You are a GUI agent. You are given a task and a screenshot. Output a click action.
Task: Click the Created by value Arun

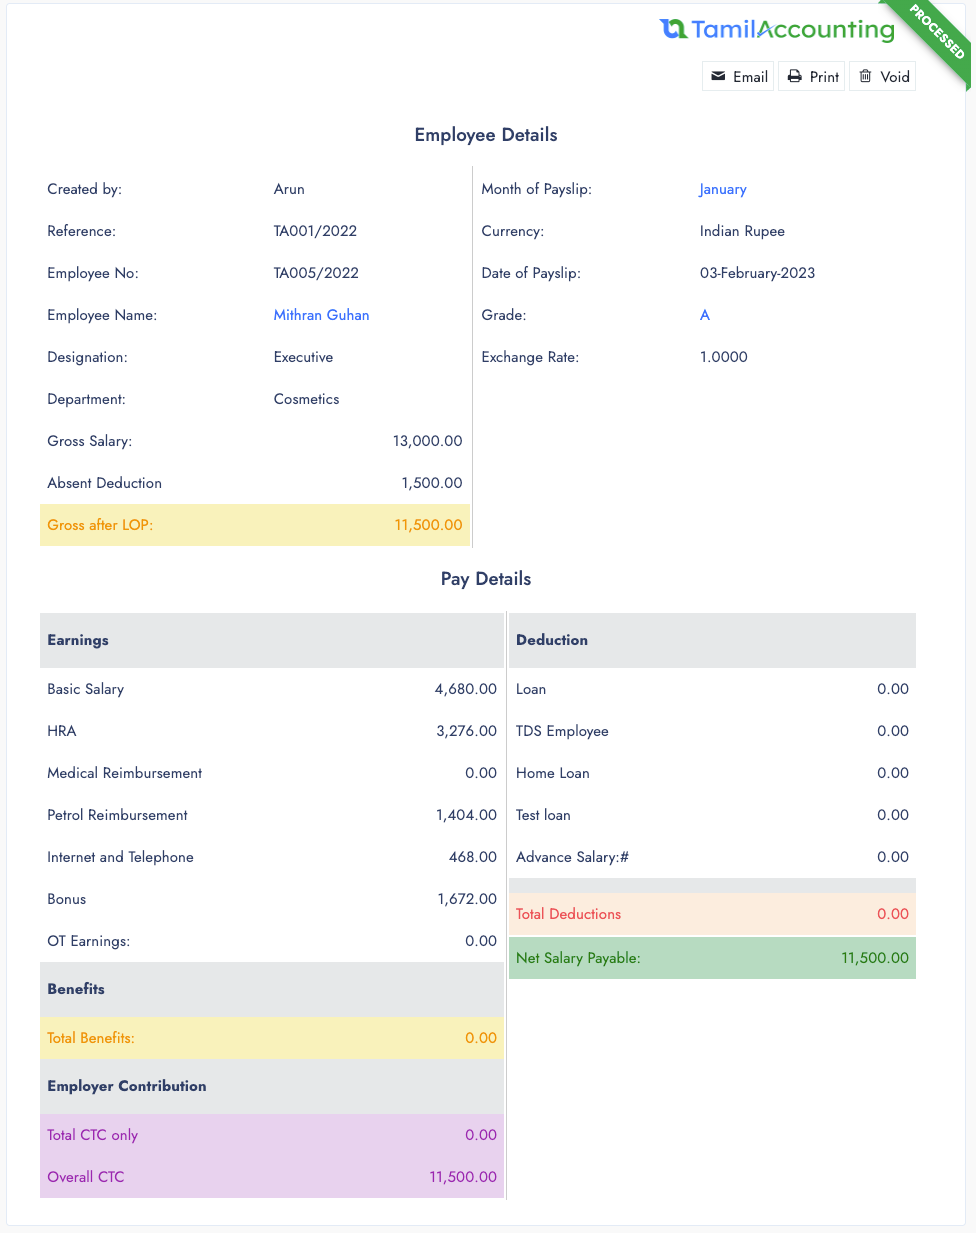289,189
